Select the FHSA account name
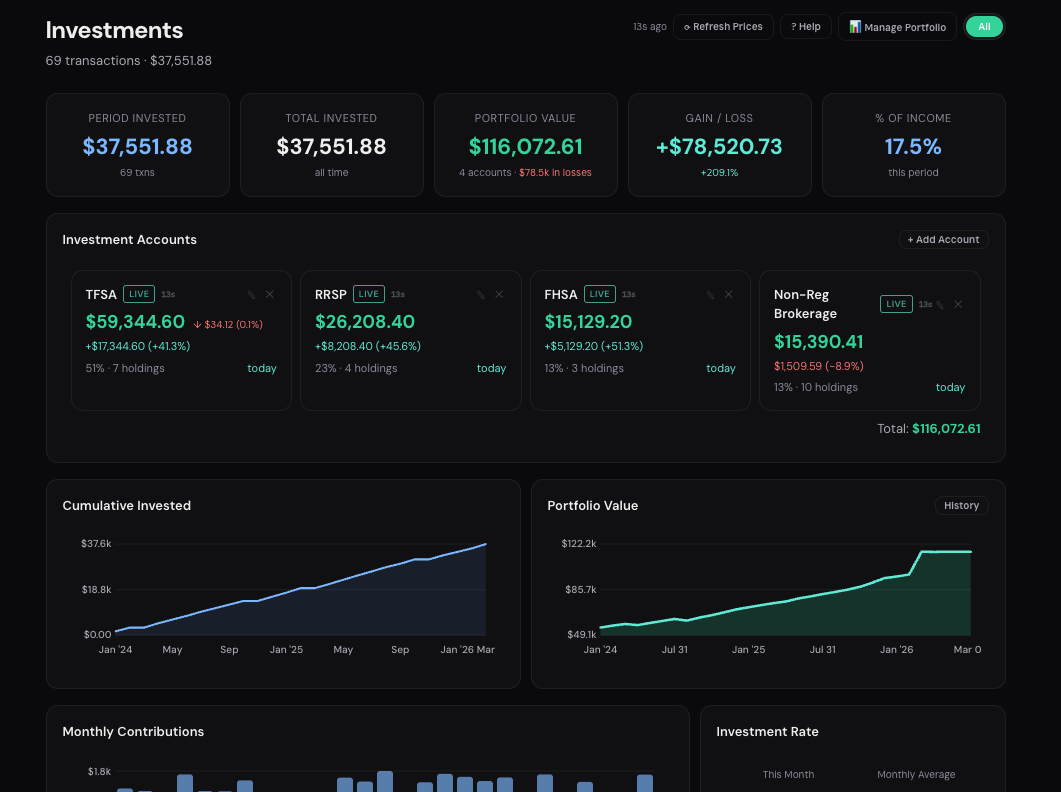The width and height of the screenshot is (1061, 792). (x=560, y=294)
